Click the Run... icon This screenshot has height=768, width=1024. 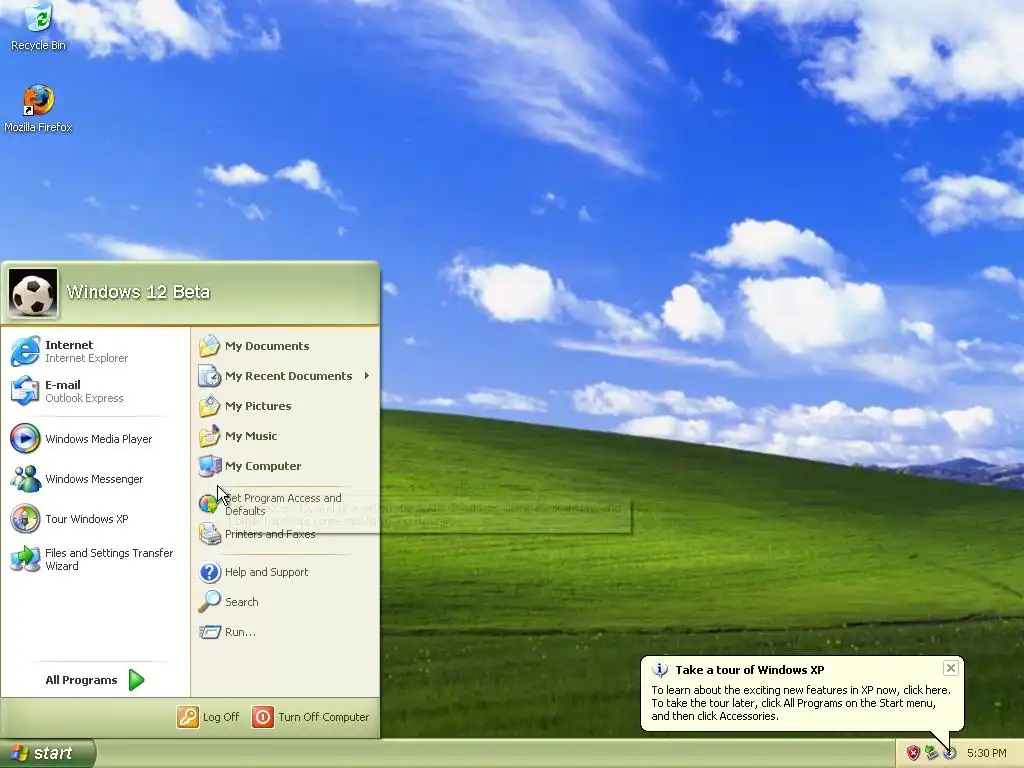210,632
